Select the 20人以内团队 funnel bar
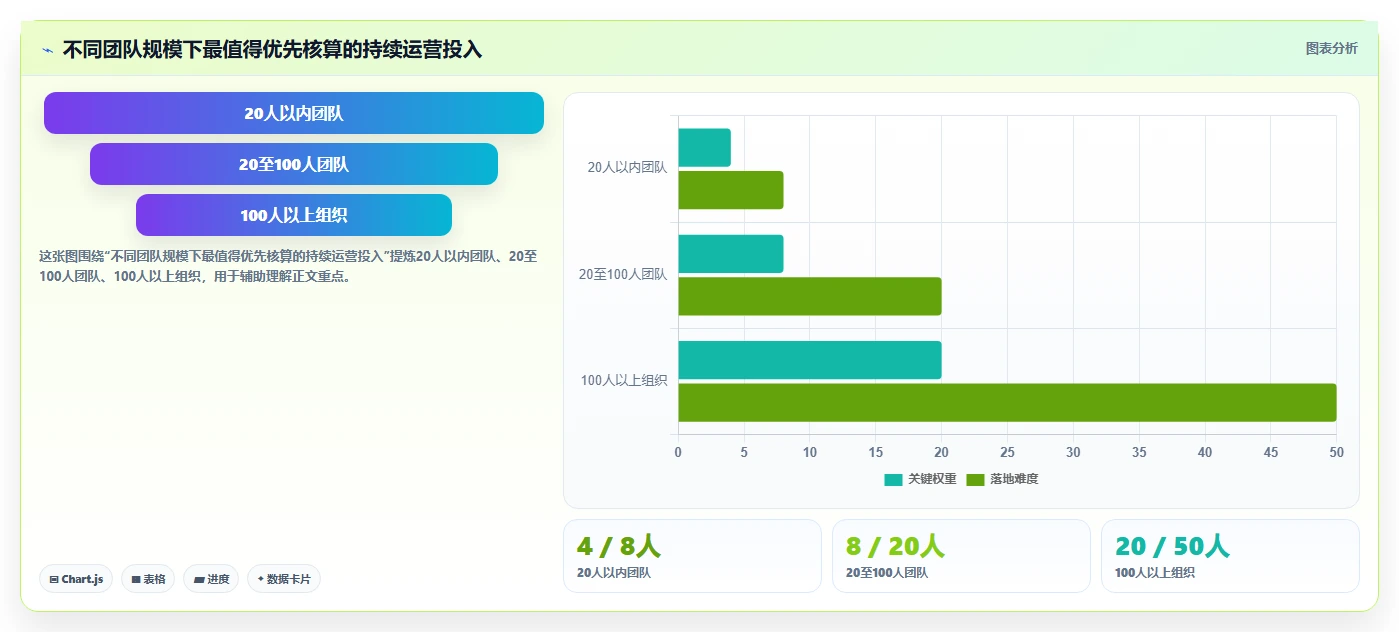The image size is (1399, 632). coord(294,113)
